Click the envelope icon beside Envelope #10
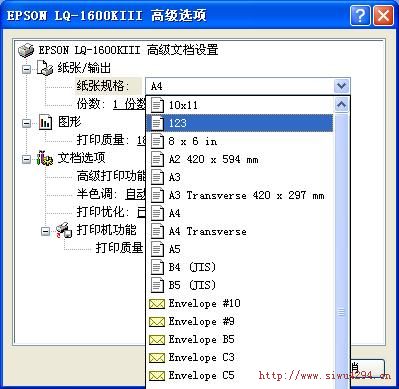399x389 pixels. pos(157,304)
